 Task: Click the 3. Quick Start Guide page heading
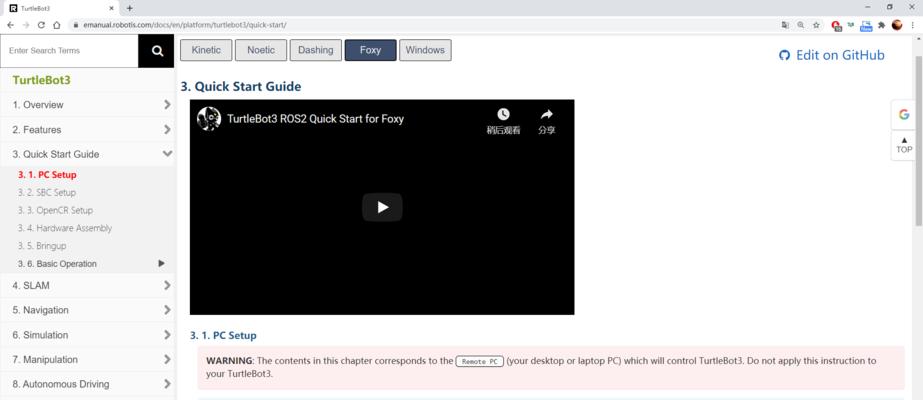[x=241, y=86]
